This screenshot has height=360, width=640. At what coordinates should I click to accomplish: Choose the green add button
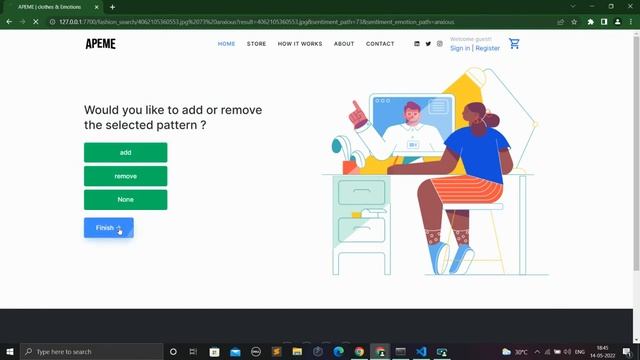[126, 152]
